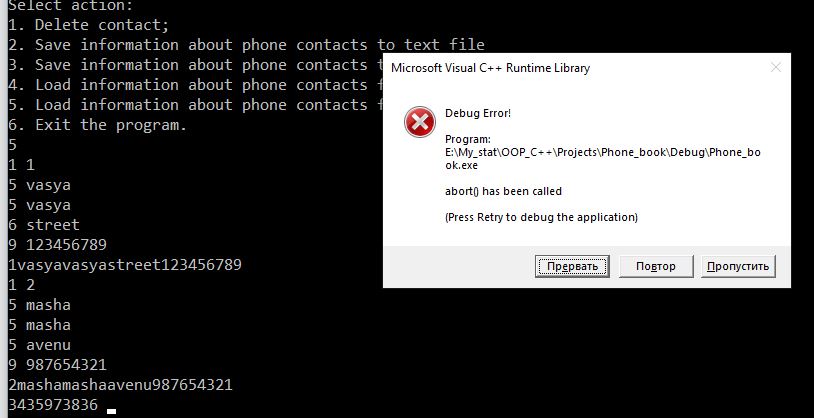This screenshot has height=418, width=814.
Task: Click the Повтор (Retry) button
Action: pyautogui.click(x=656, y=266)
